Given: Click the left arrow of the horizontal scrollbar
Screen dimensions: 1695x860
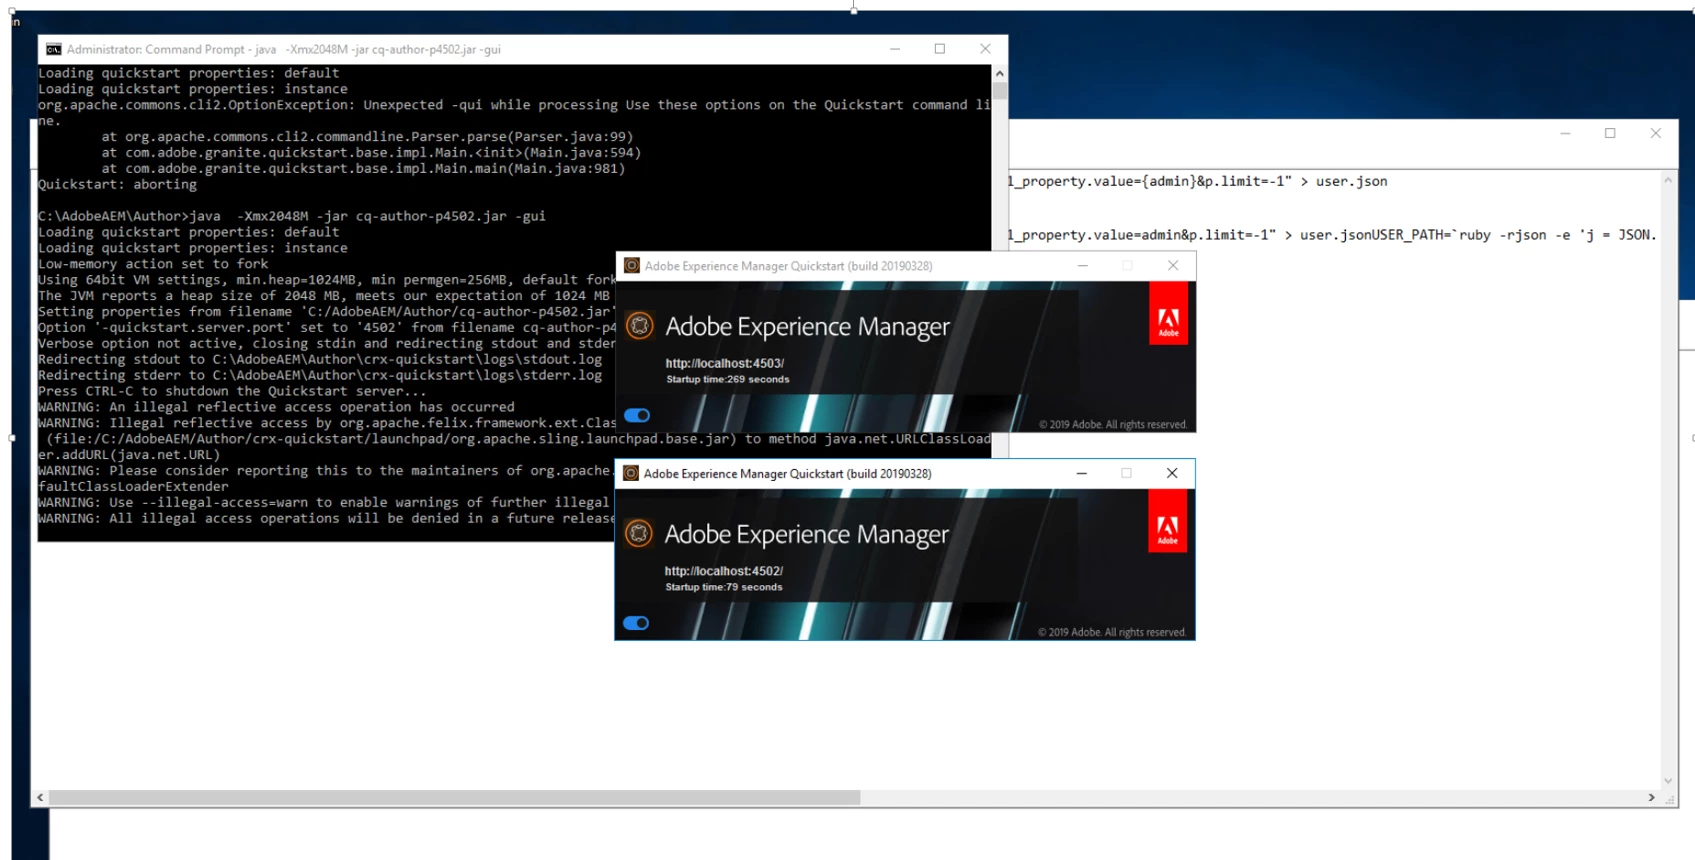Looking at the screenshot, I should click(x=40, y=798).
